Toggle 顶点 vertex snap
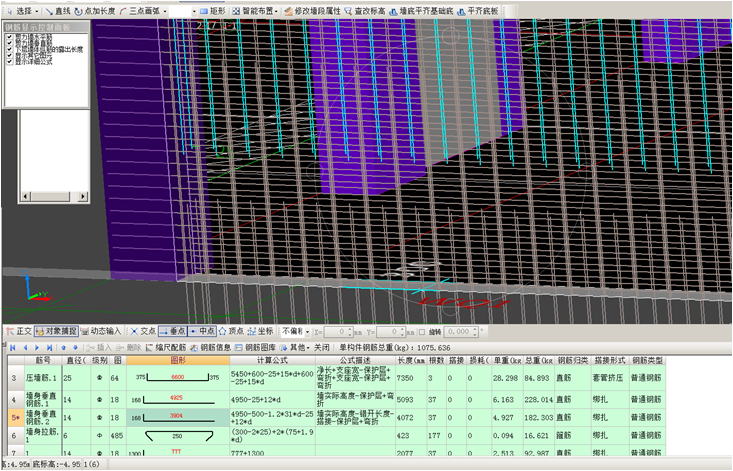The height and width of the screenshot is (471, 733). point(231,331)
